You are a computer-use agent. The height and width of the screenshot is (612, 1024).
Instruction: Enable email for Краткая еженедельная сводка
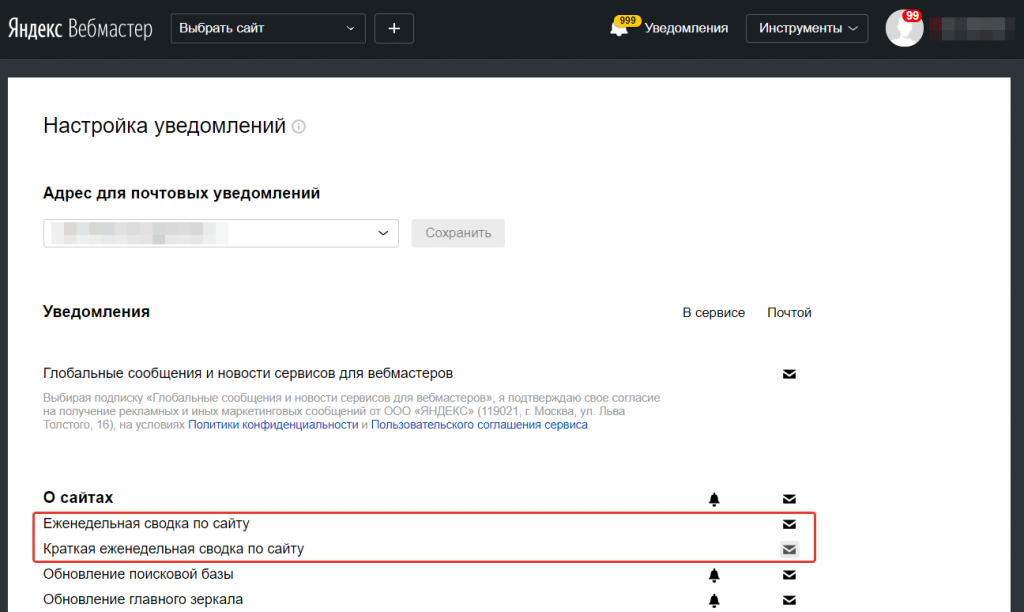[x=789, y=550]
